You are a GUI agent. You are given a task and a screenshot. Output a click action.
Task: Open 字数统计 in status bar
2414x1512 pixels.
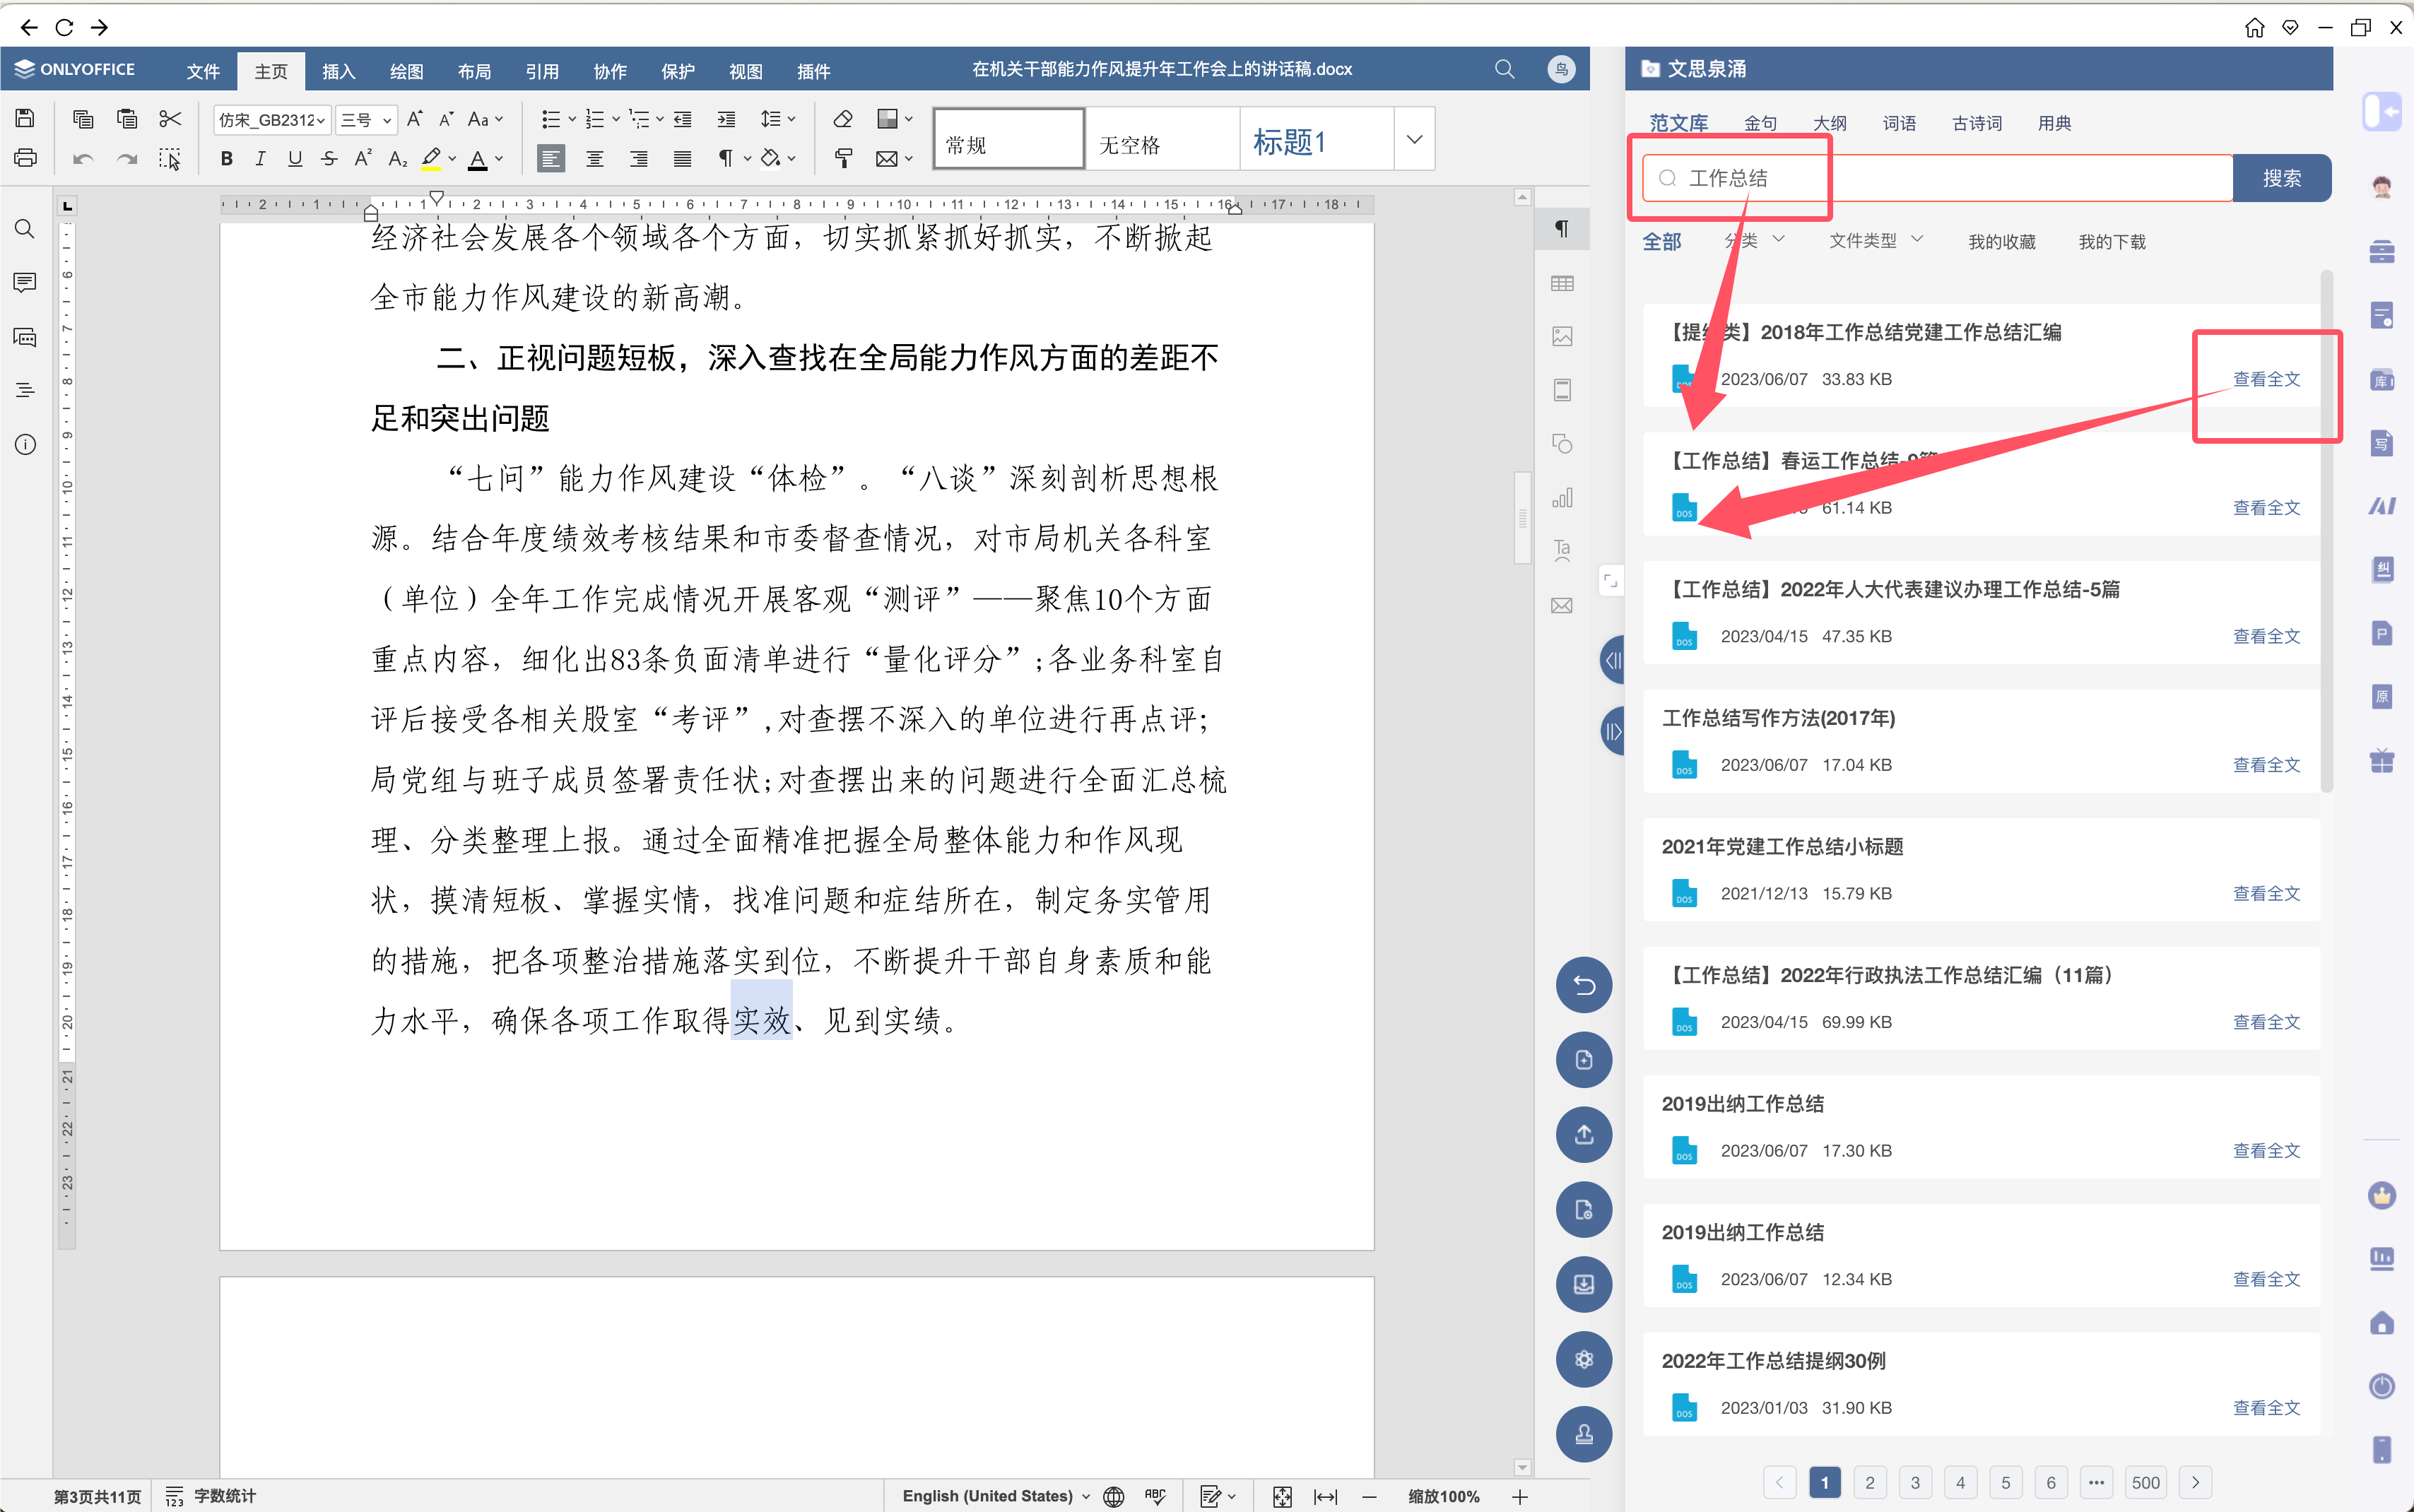(x=212, y=1496)
